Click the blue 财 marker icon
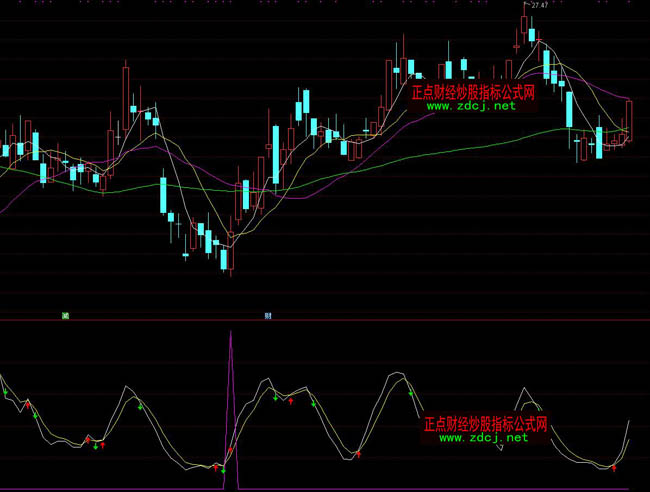The image size is (650, 492). 268,315
